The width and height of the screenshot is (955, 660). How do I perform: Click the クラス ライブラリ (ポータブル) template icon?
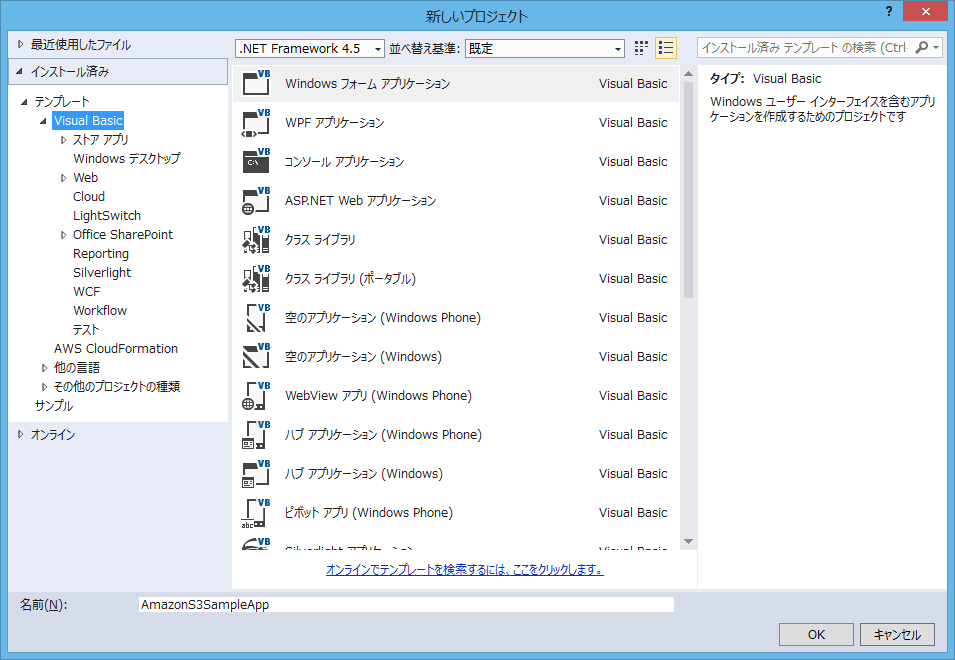coord(256,278)
